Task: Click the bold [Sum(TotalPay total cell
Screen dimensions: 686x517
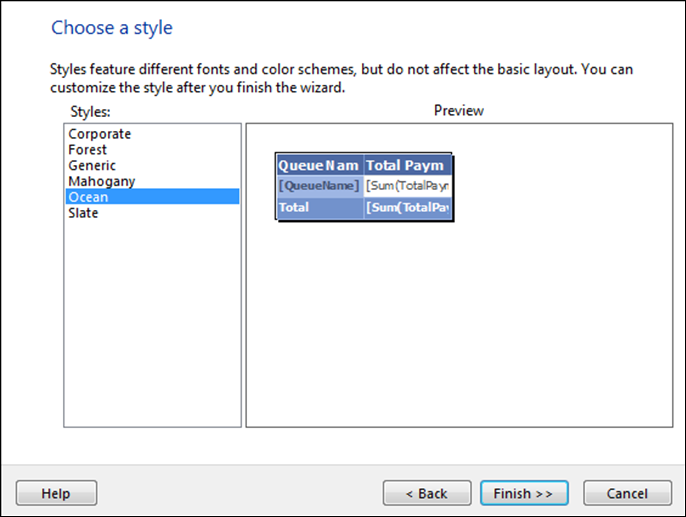Action: [x=407, y=207]
